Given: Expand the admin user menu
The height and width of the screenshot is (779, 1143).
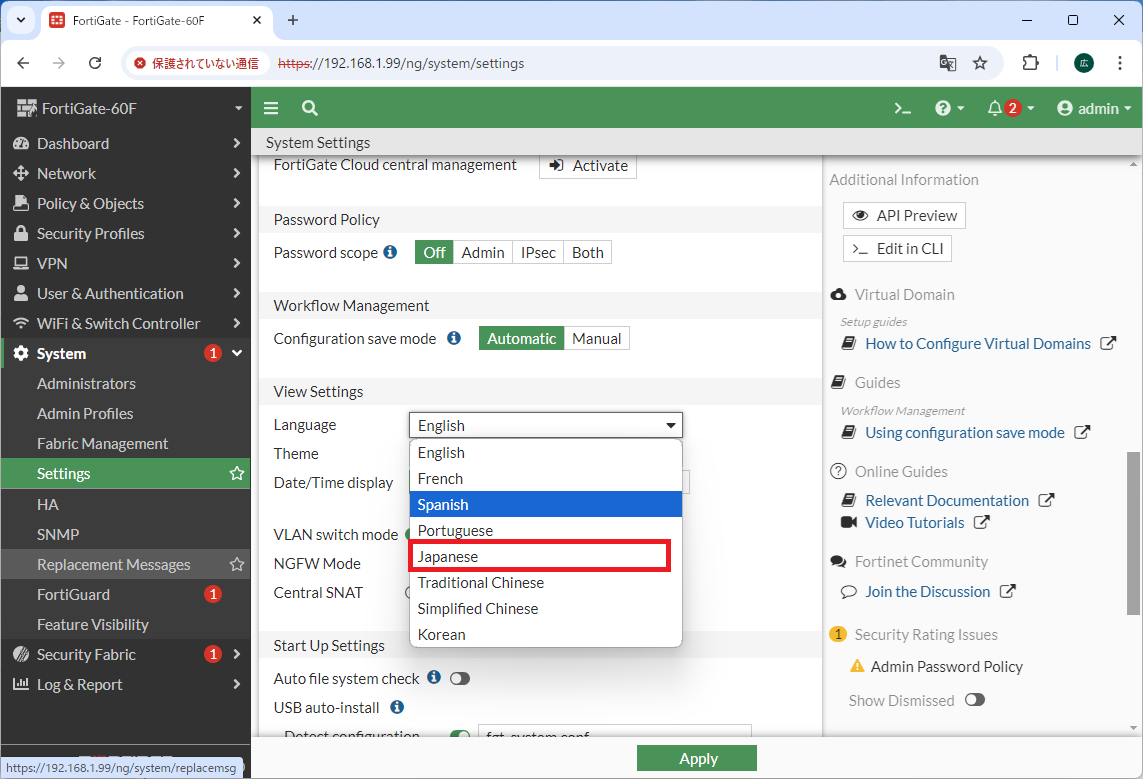Looking at the screenshot, I should (1094, 108).
